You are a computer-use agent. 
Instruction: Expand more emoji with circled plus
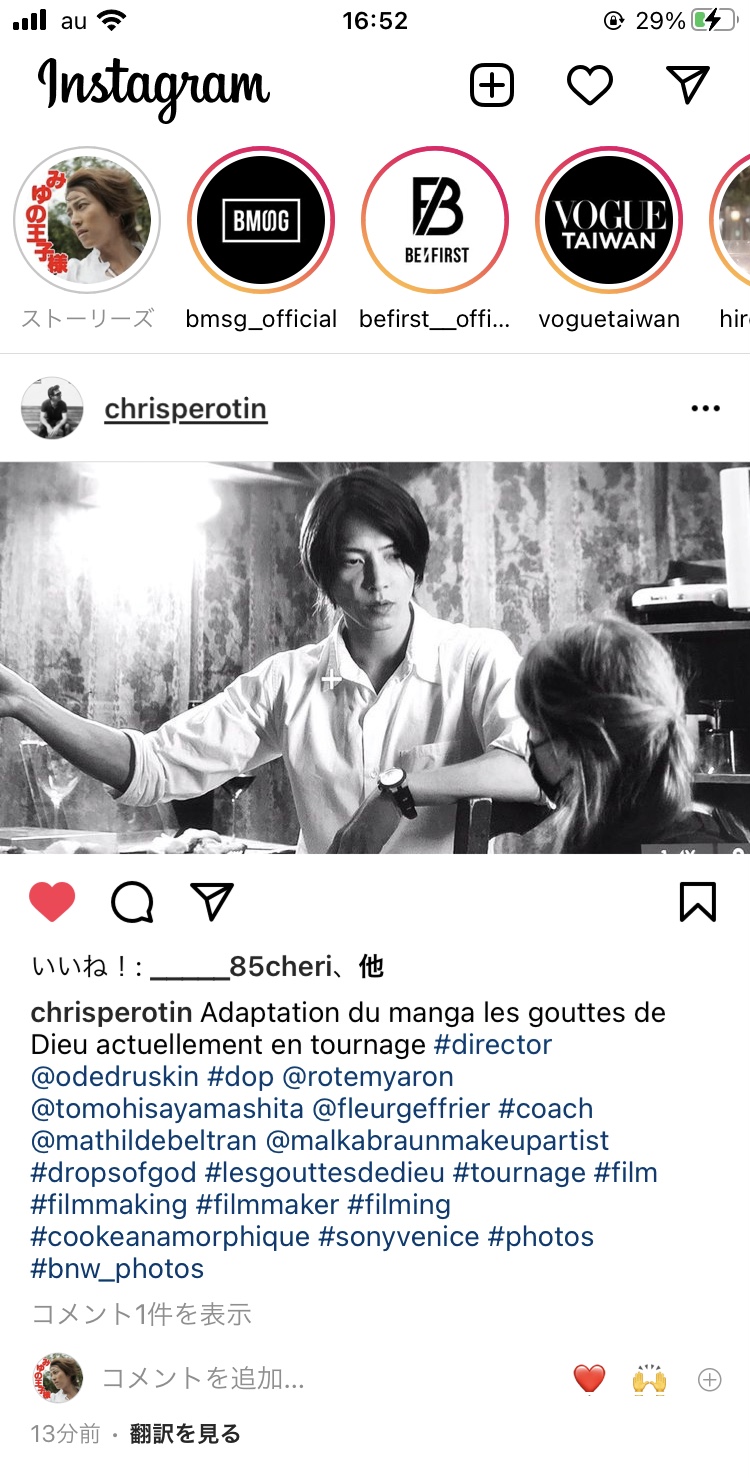coord(709,1380)
